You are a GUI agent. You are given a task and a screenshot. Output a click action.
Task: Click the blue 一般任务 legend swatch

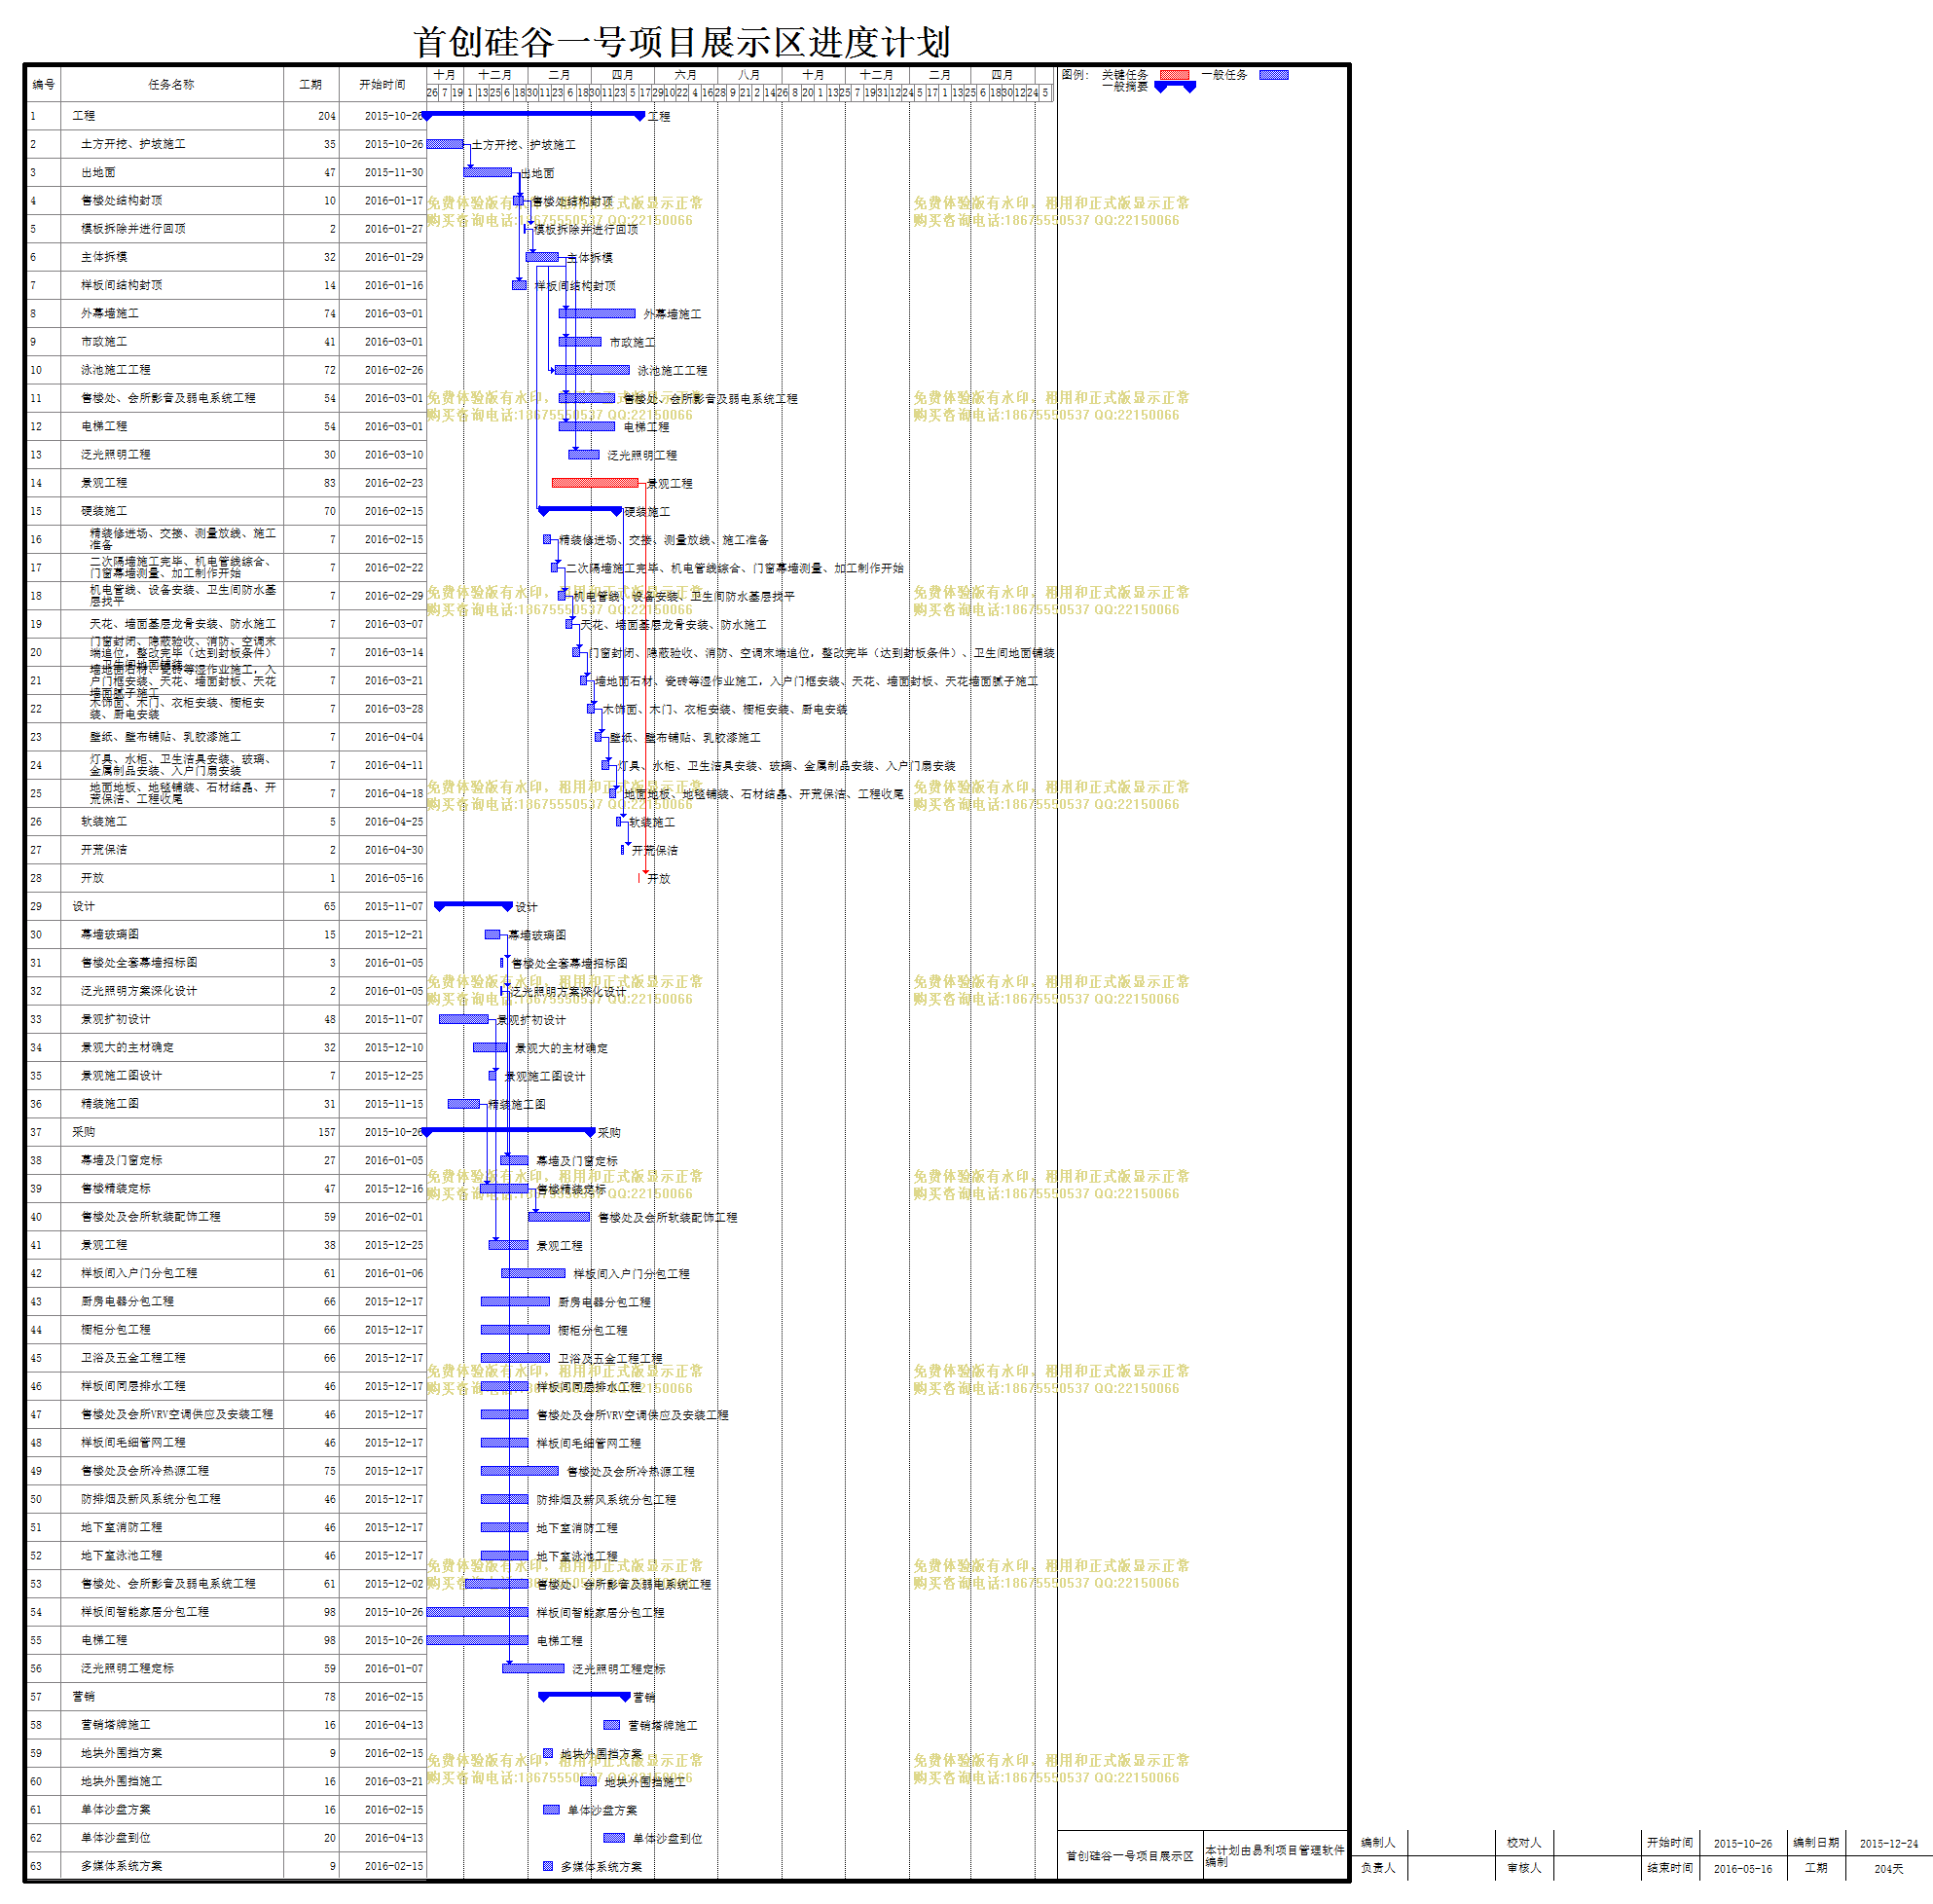coord(1273,75)
